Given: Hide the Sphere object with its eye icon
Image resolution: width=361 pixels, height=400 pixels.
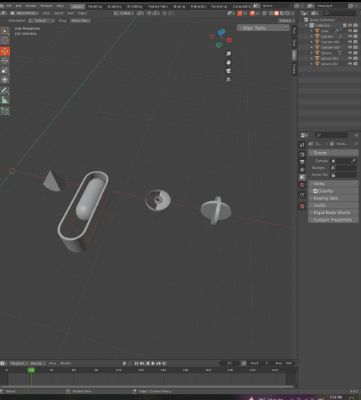Looking at the screenshot, I should pyautogui.click(x=350, y=53).
